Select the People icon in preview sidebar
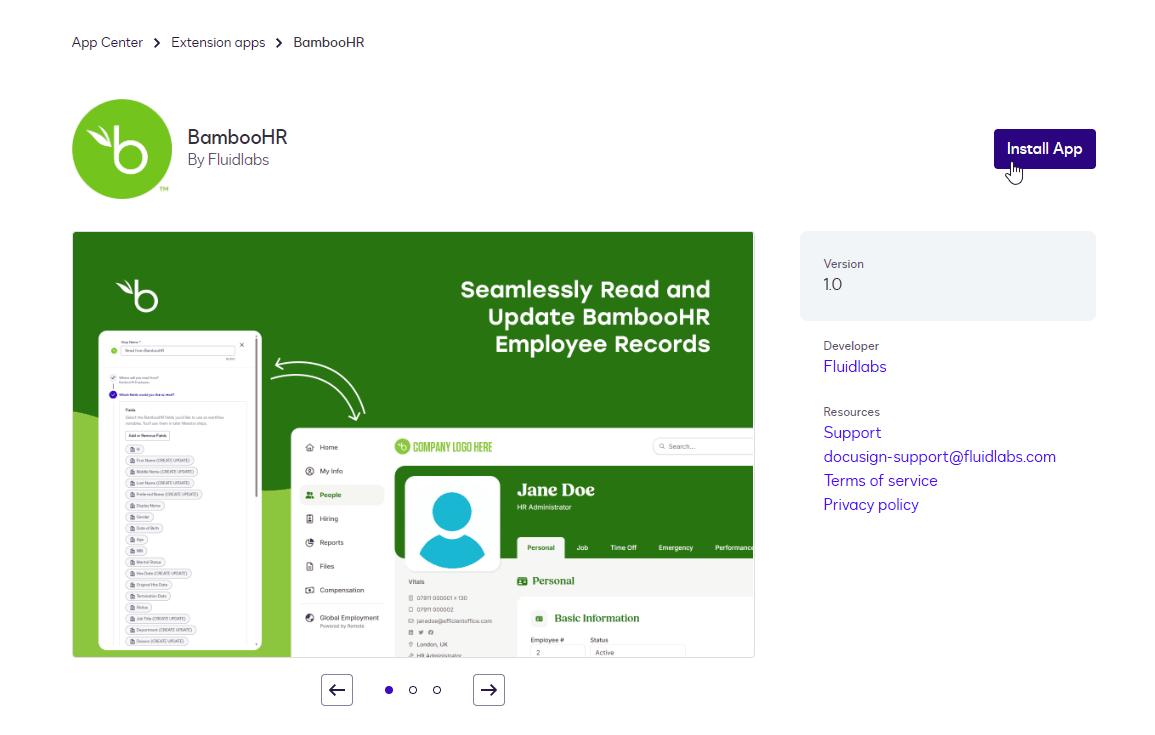Image resolution: width=1155 pixels, height=735 pixels. click(x=310, y=495)
